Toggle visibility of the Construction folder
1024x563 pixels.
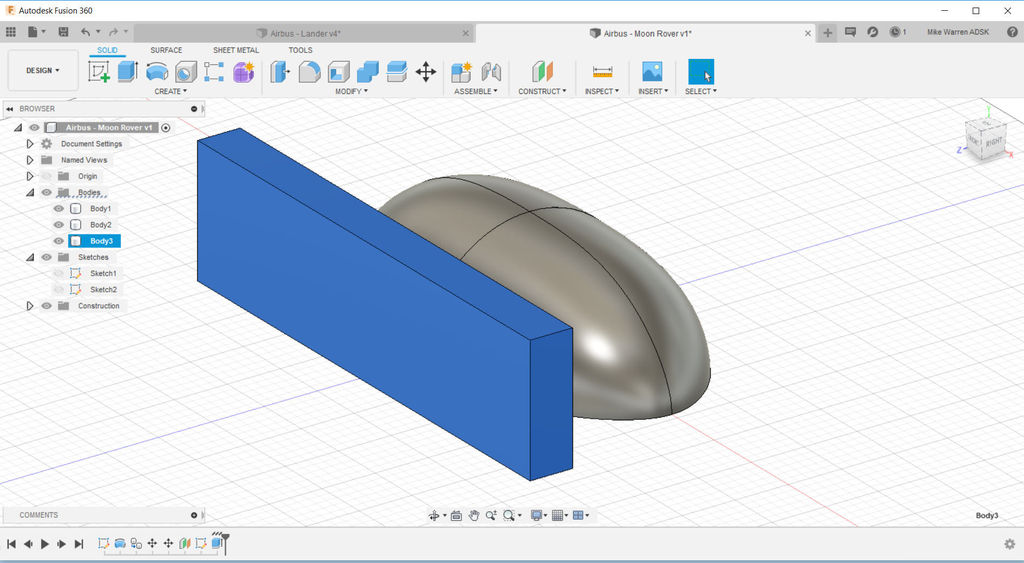(46, 306)
